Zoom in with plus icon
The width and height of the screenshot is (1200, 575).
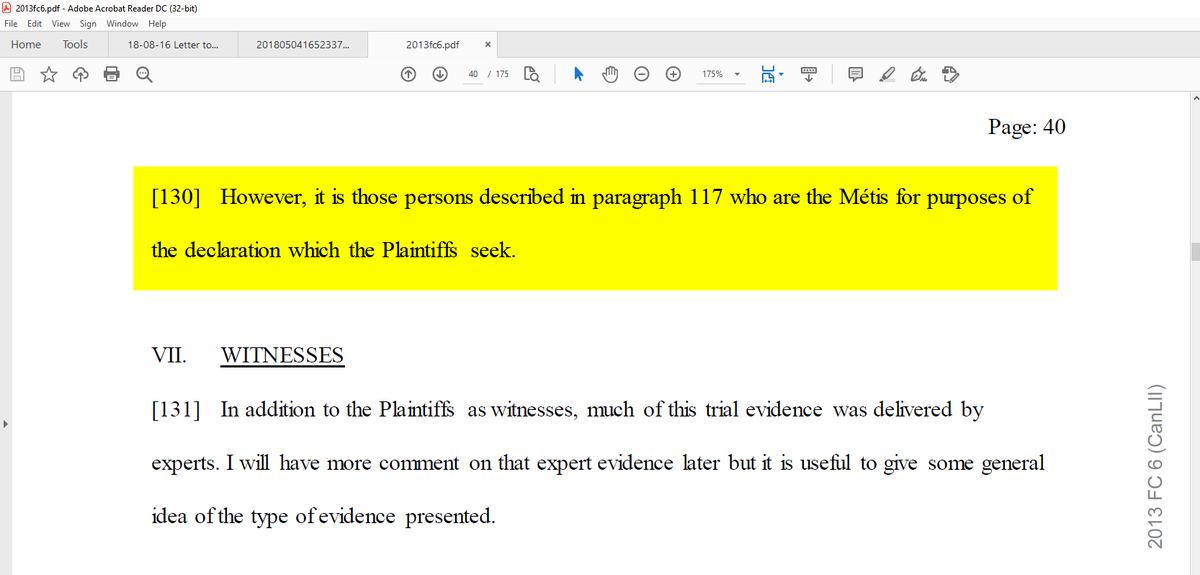pyautogui.click(x=675, y=74)
